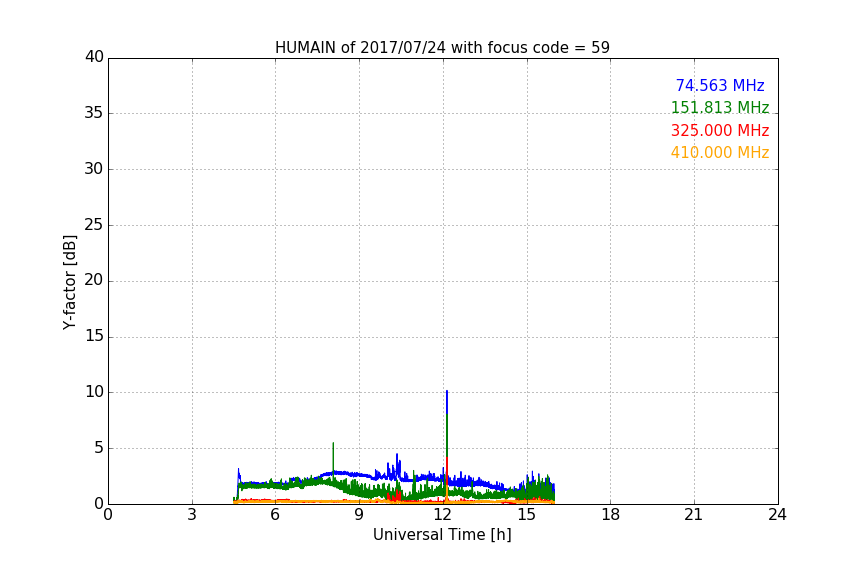Click the x-axis tick label 9

coord(359,515)
